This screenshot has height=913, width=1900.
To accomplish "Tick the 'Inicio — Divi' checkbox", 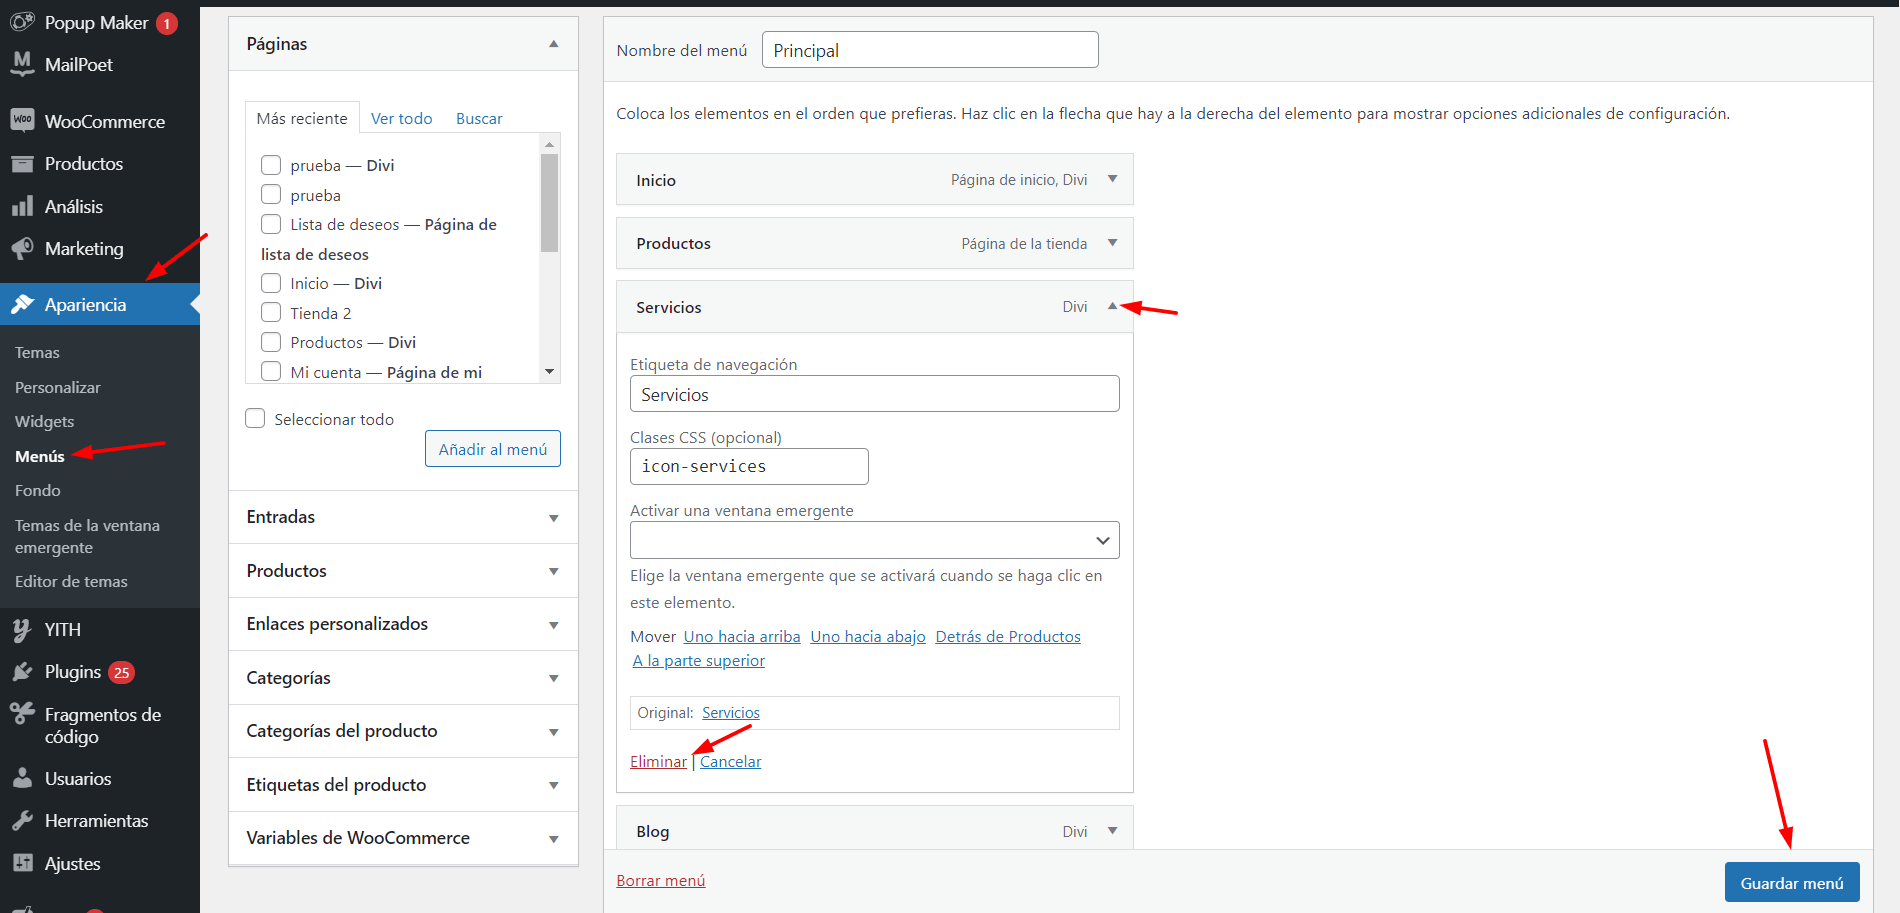I will [x=271, y=283].
